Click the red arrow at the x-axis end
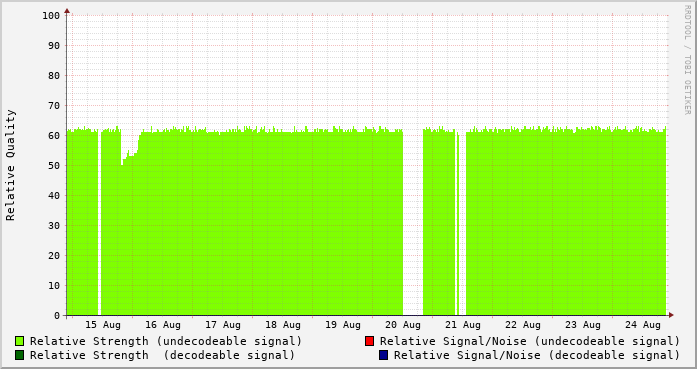The image size is (697, 369). coord(671,315)
